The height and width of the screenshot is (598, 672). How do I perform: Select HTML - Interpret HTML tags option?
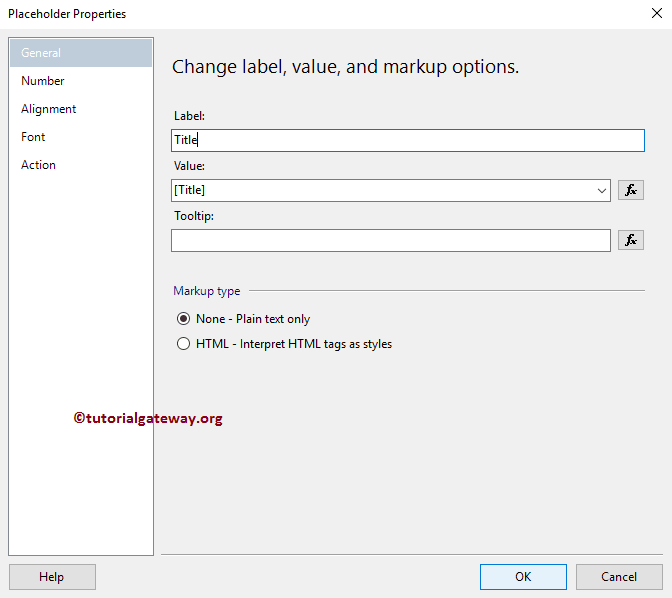[183, 344]
